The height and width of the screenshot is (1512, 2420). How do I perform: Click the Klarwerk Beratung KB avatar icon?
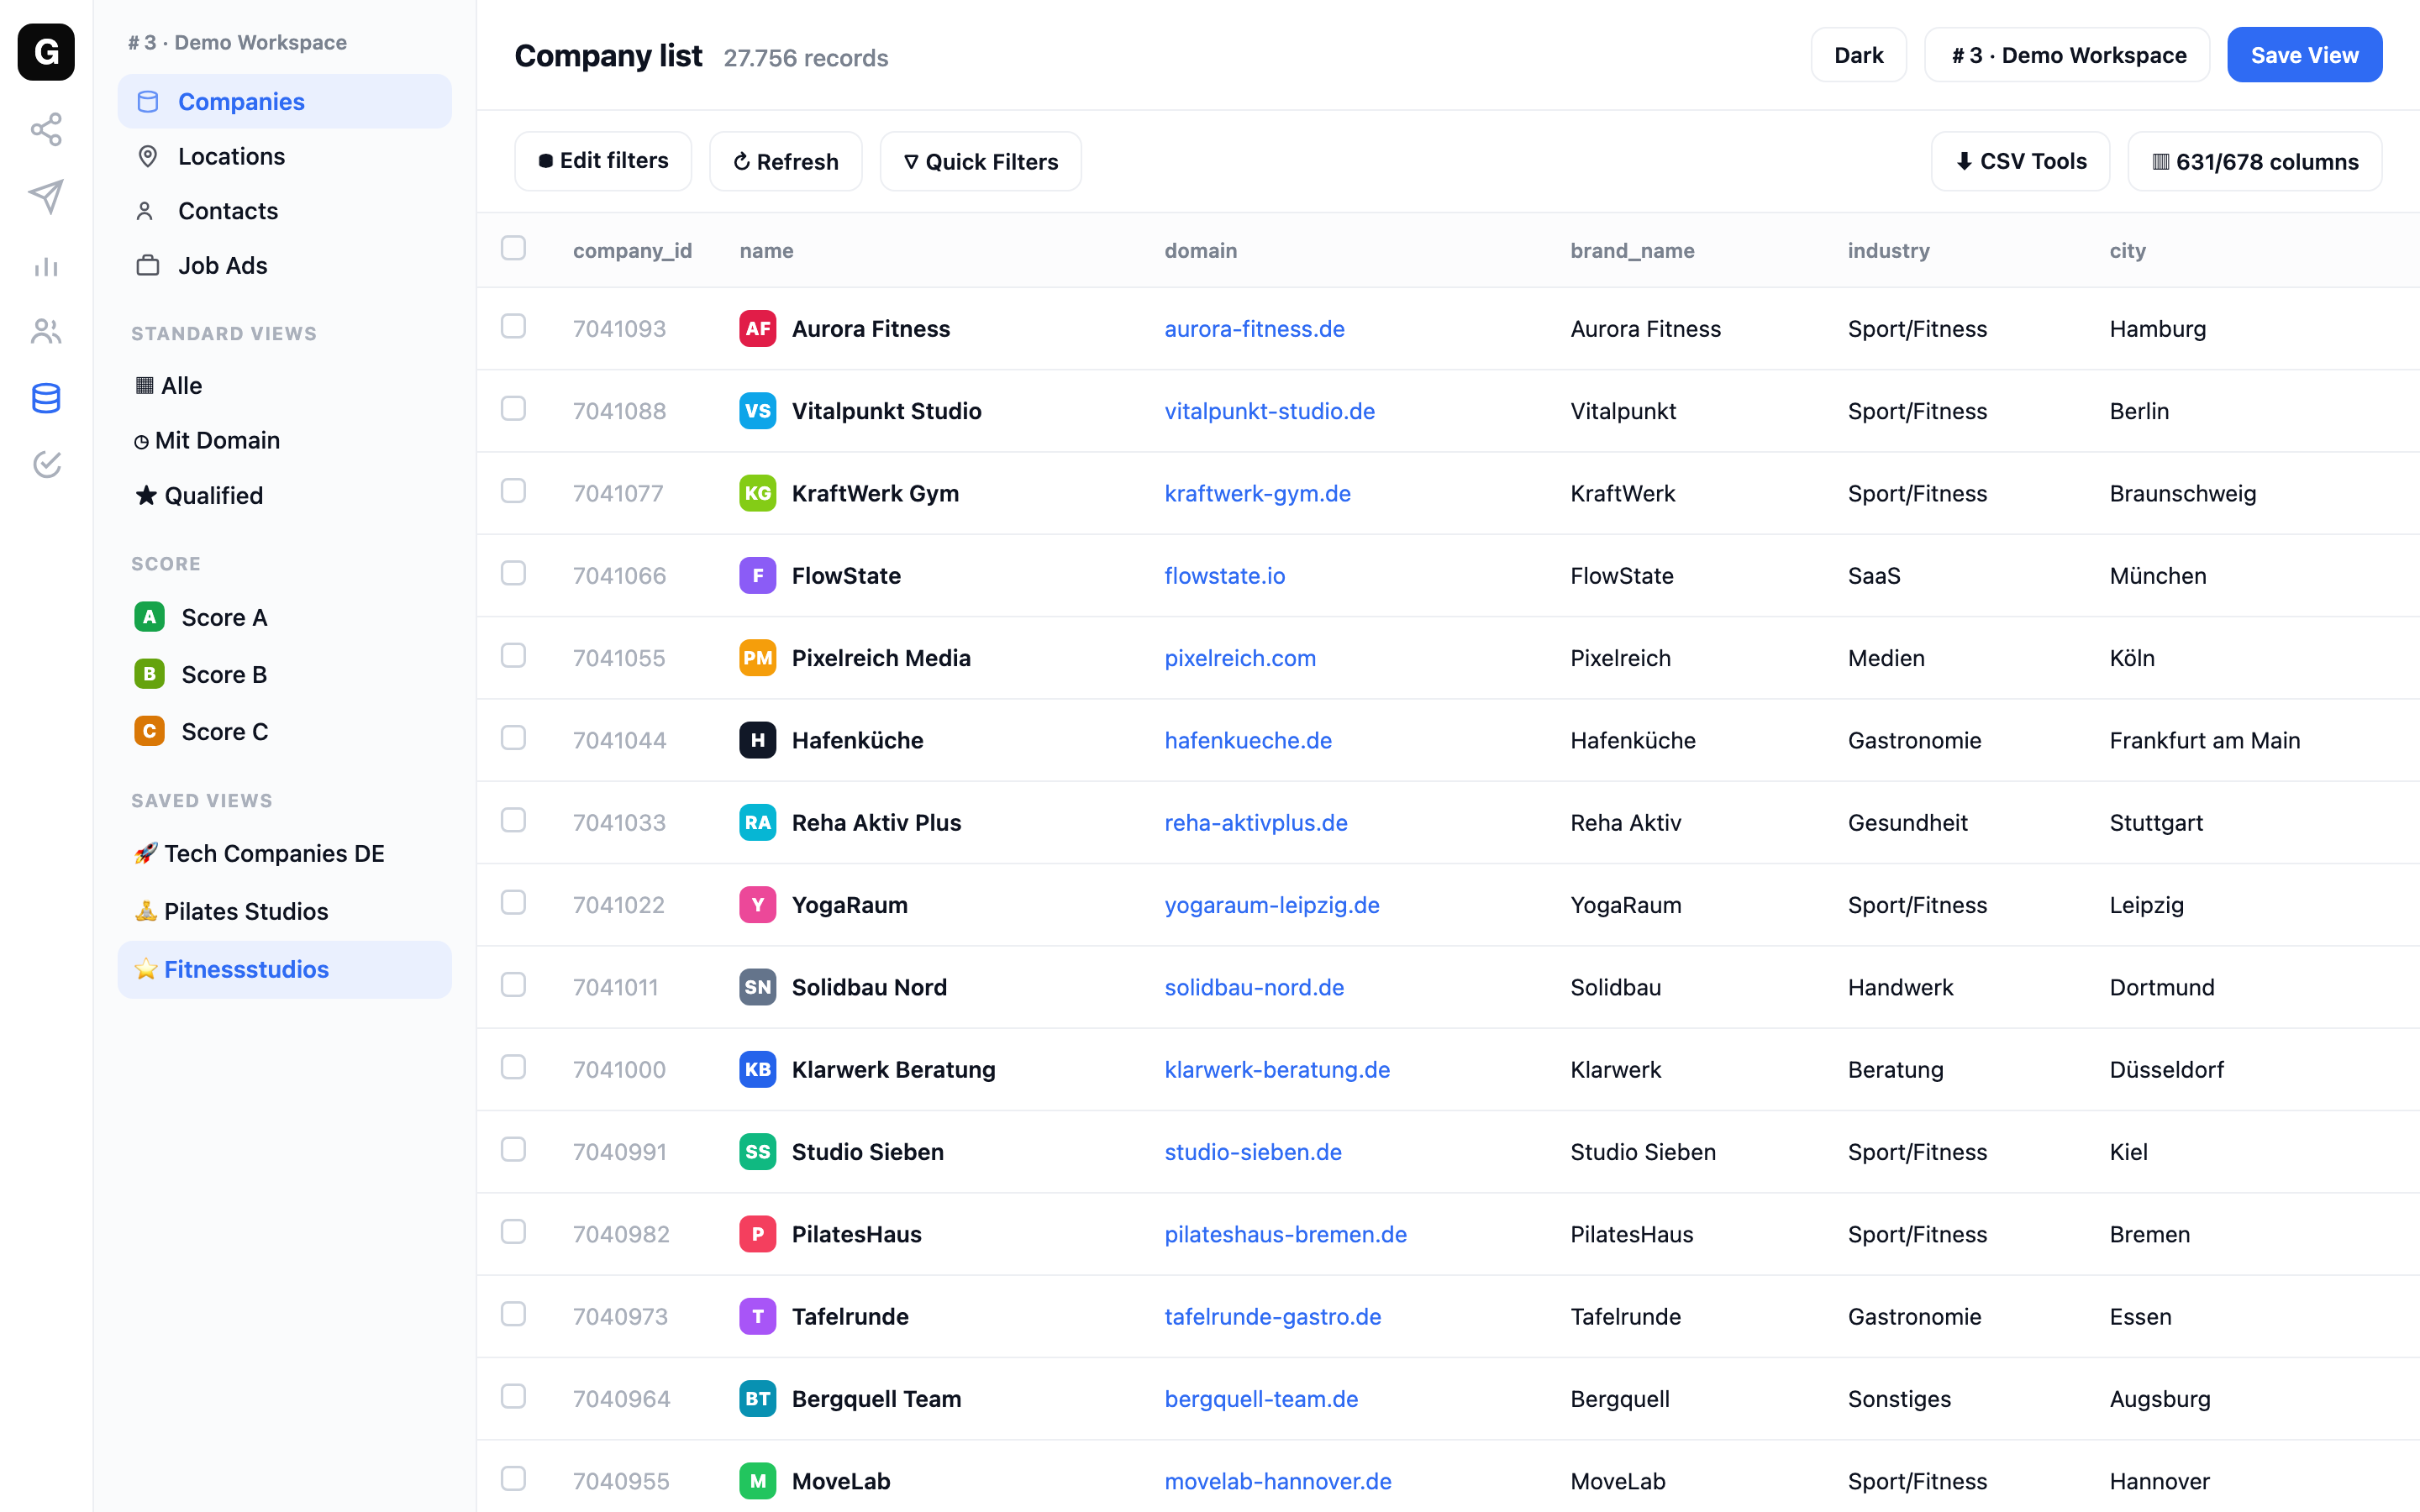pos(757,1069)
